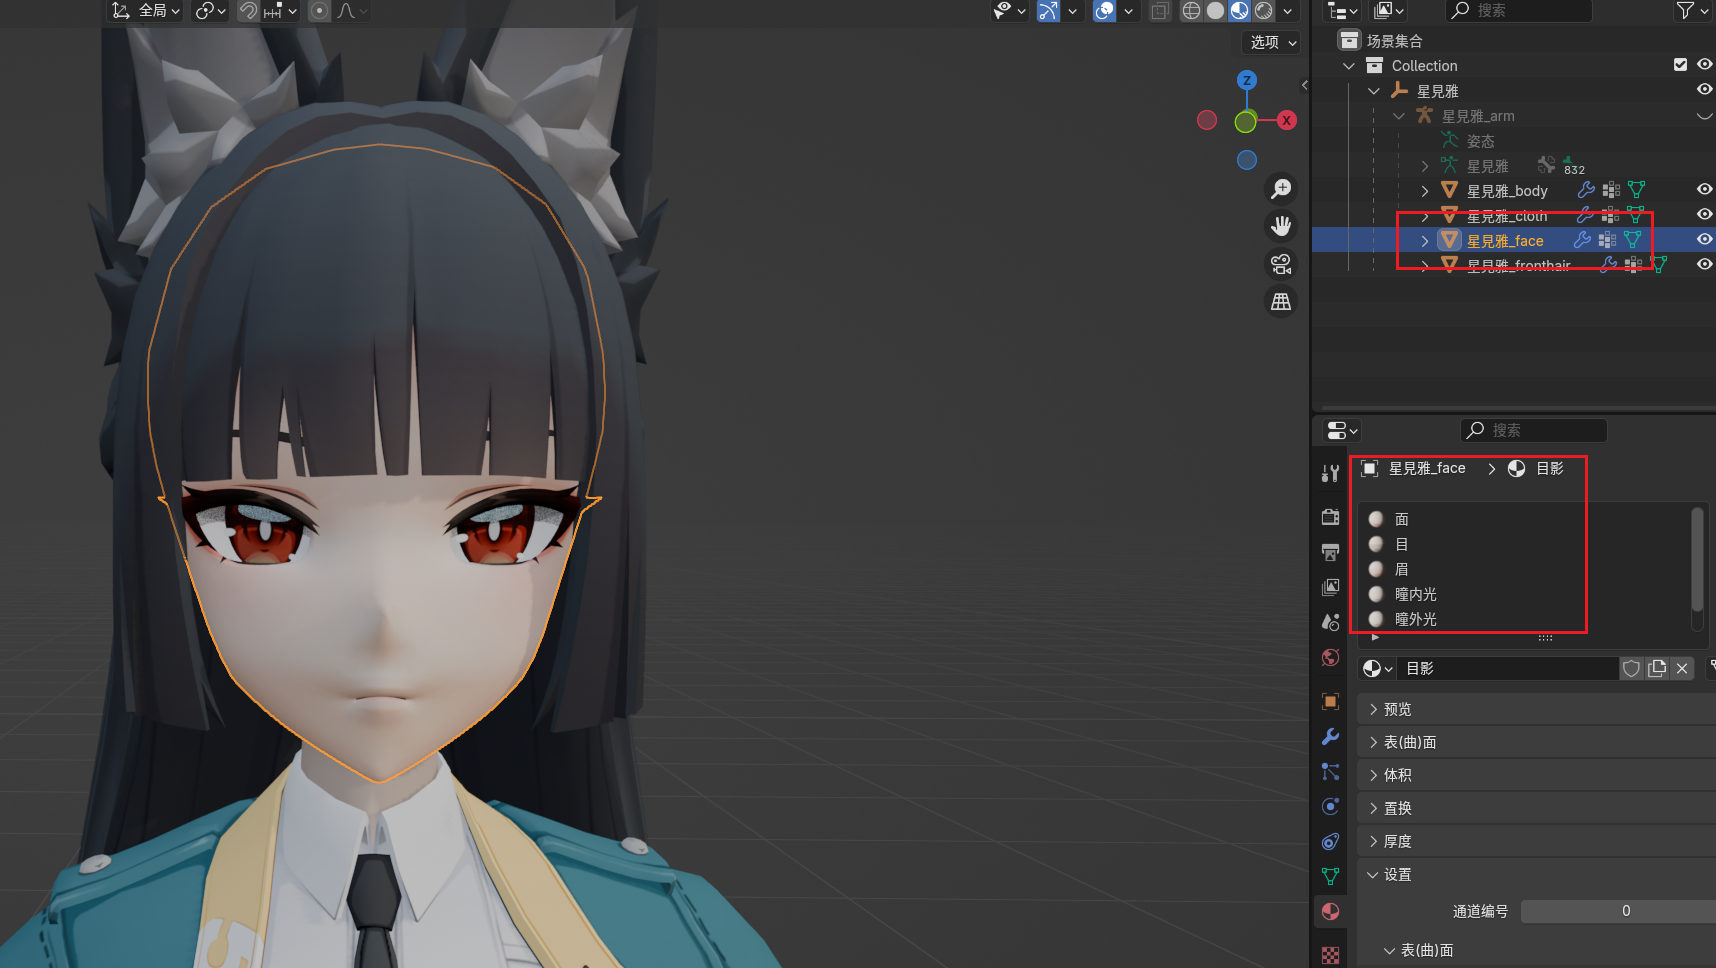Open the Object Data green triangle tab

(1330, 876)
